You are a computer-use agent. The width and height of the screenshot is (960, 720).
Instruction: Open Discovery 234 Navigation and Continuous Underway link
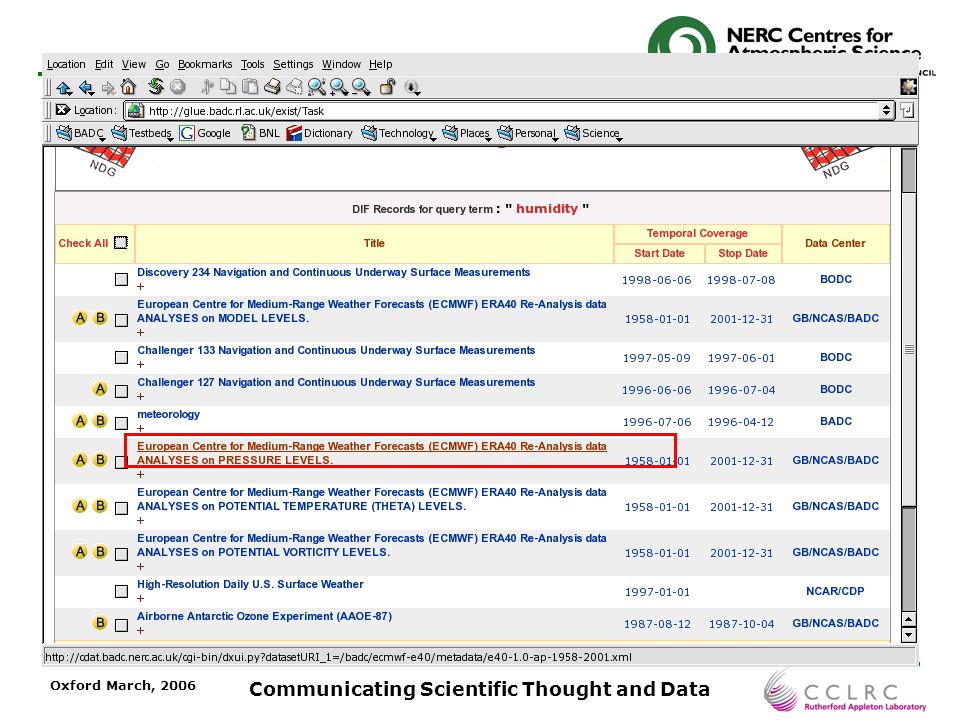coord(334,272)
